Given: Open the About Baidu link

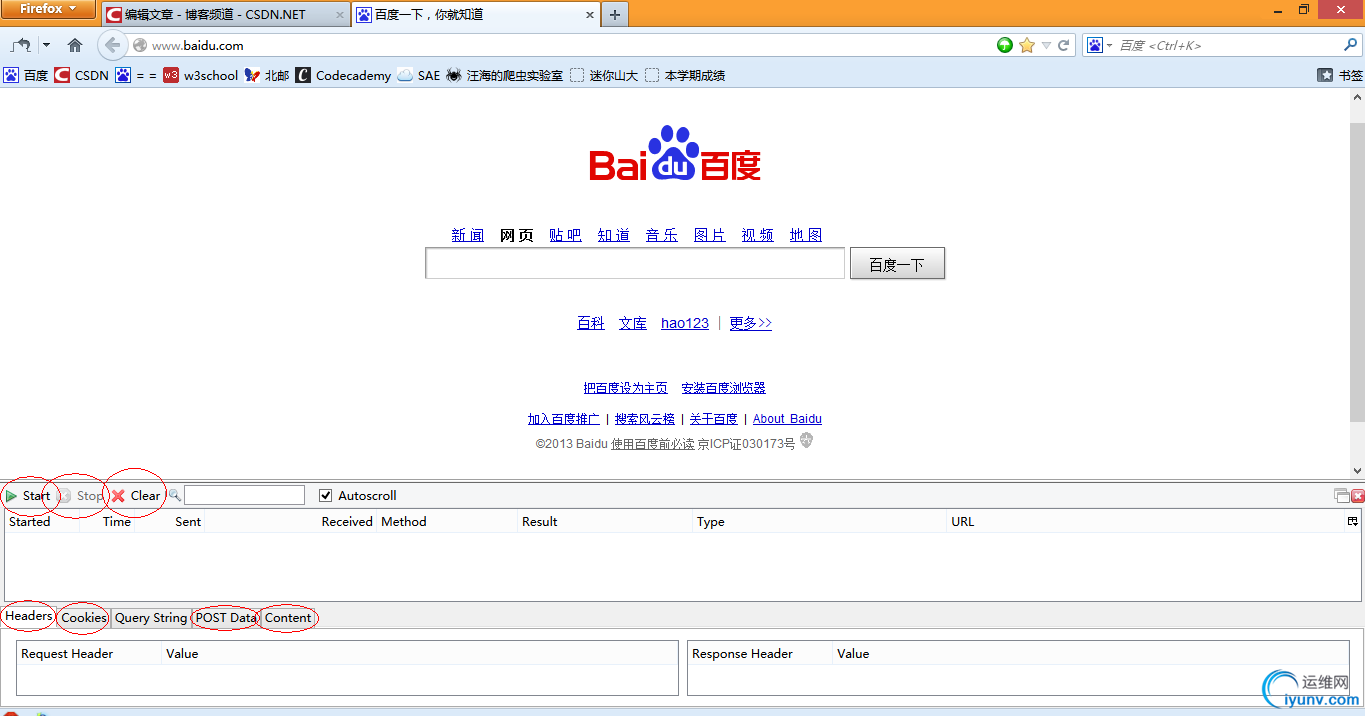Looking at the screenshot, I should coord(787,419).
